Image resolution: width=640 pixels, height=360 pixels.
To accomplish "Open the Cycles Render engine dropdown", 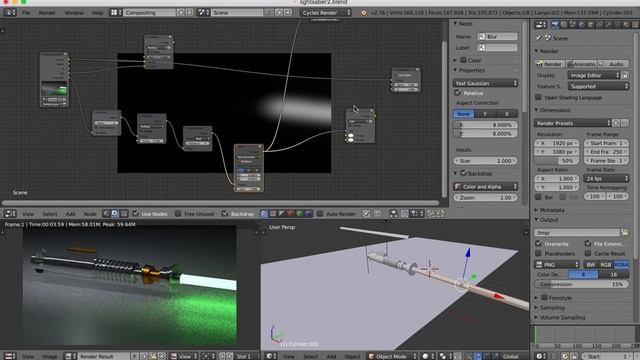I will pos(326,13).
